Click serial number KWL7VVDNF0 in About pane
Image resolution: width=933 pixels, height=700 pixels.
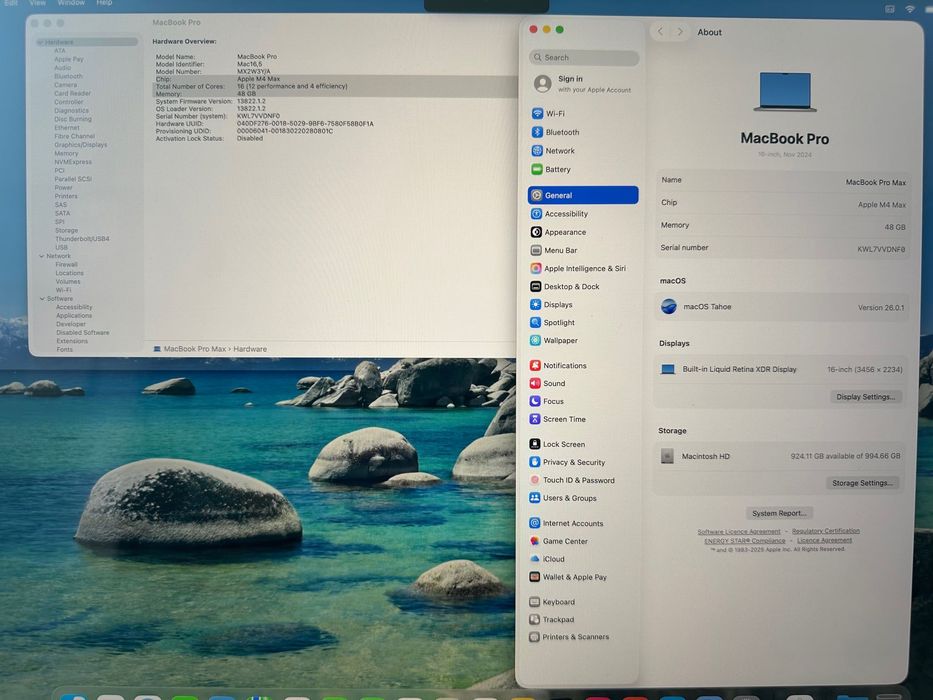pyautogui.click(x=881, y=249)
